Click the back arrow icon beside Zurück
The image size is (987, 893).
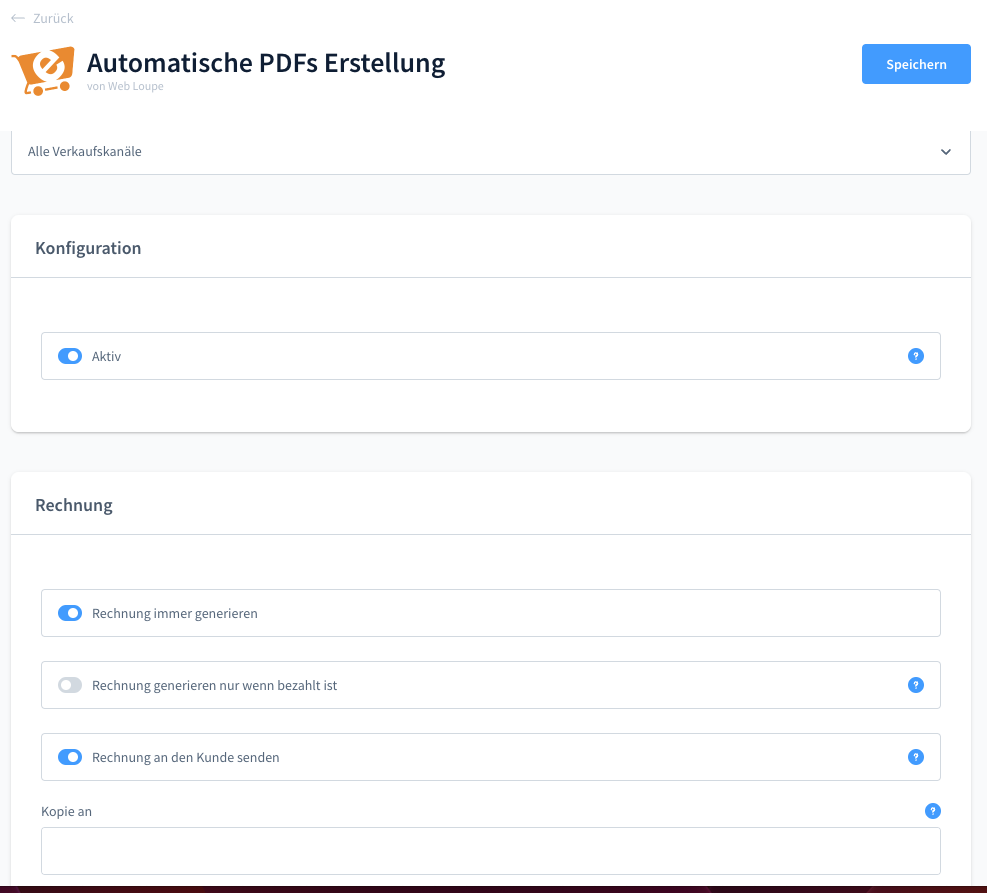[18, 18]
